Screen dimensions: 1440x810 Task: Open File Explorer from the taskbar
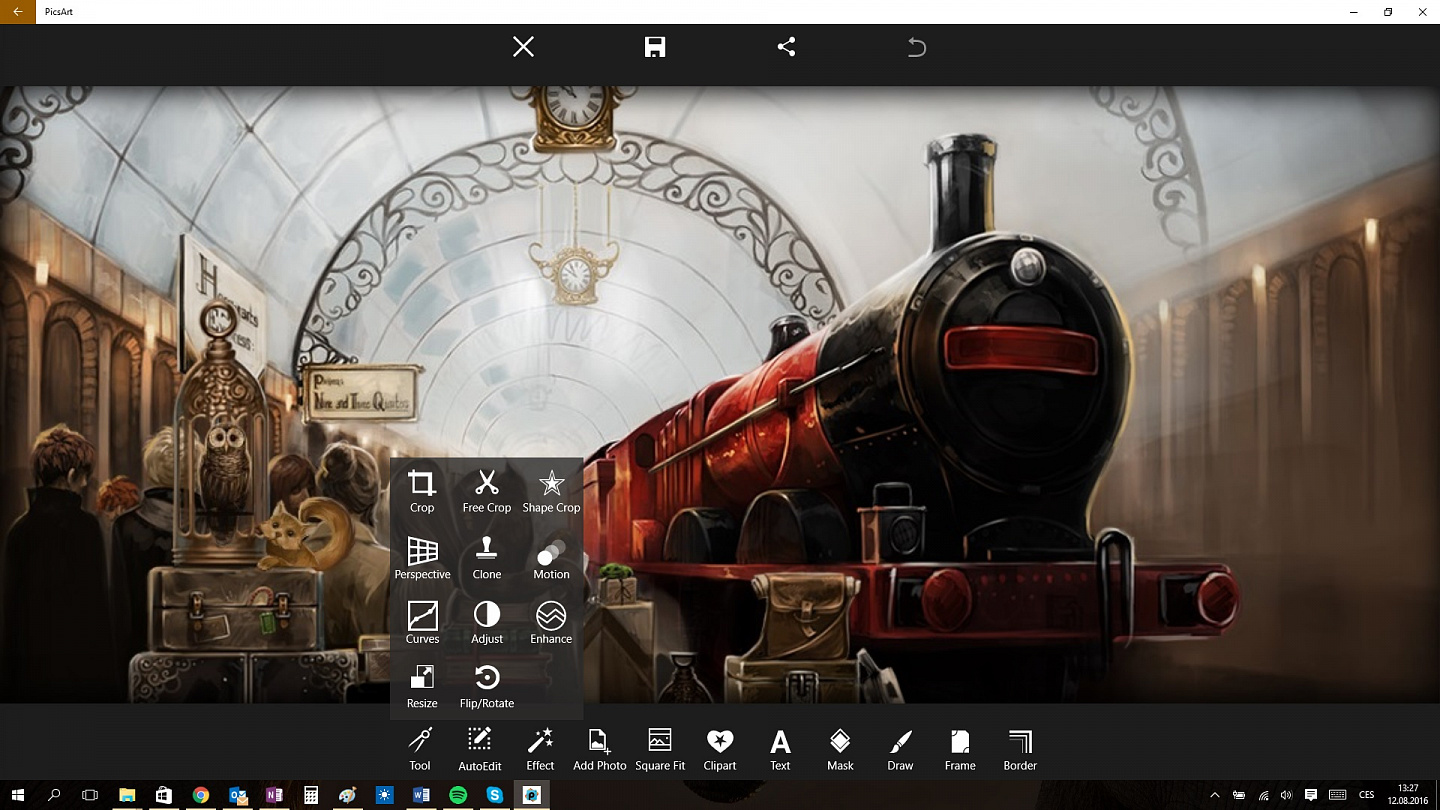(127, 796)
